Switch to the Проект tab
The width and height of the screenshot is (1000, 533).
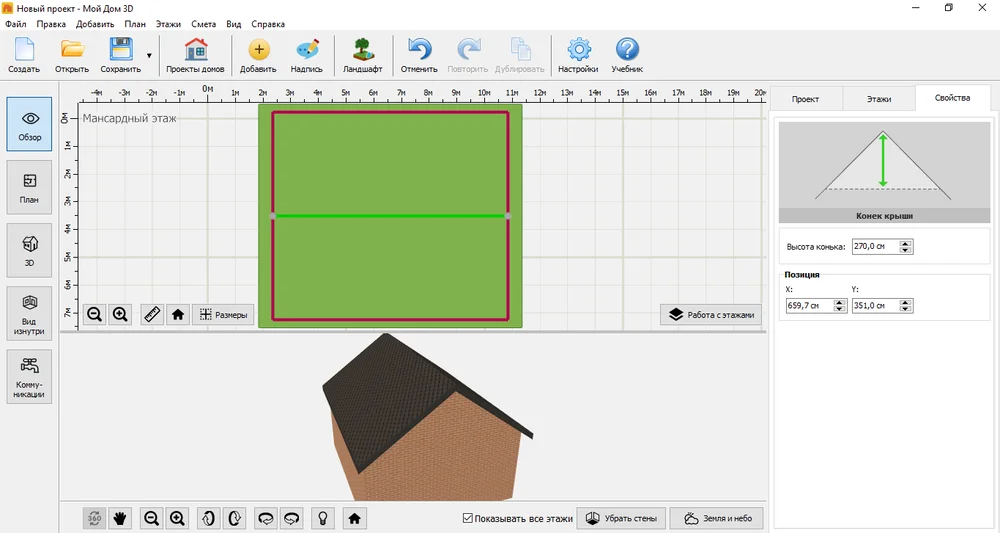[805, 99]
